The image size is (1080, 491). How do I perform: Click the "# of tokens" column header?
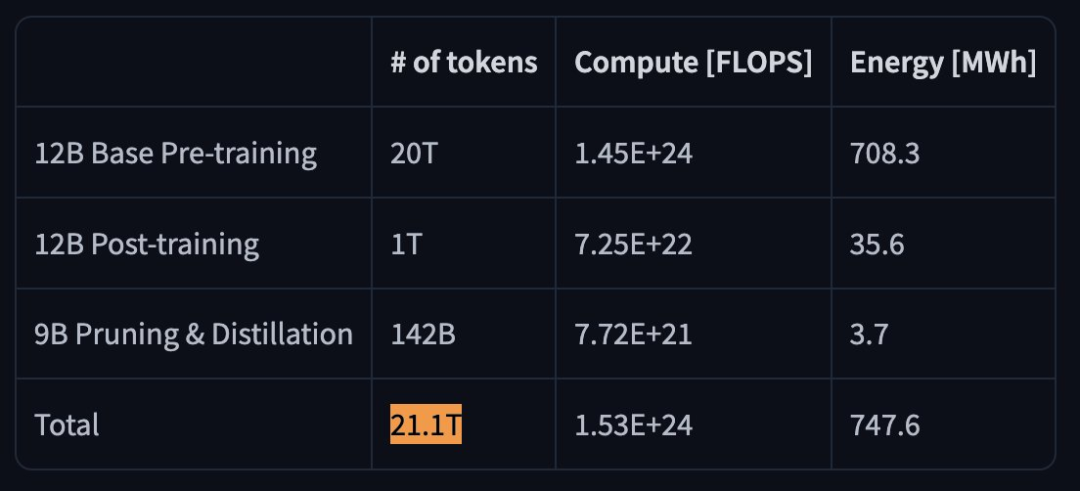tap(463, 62)
